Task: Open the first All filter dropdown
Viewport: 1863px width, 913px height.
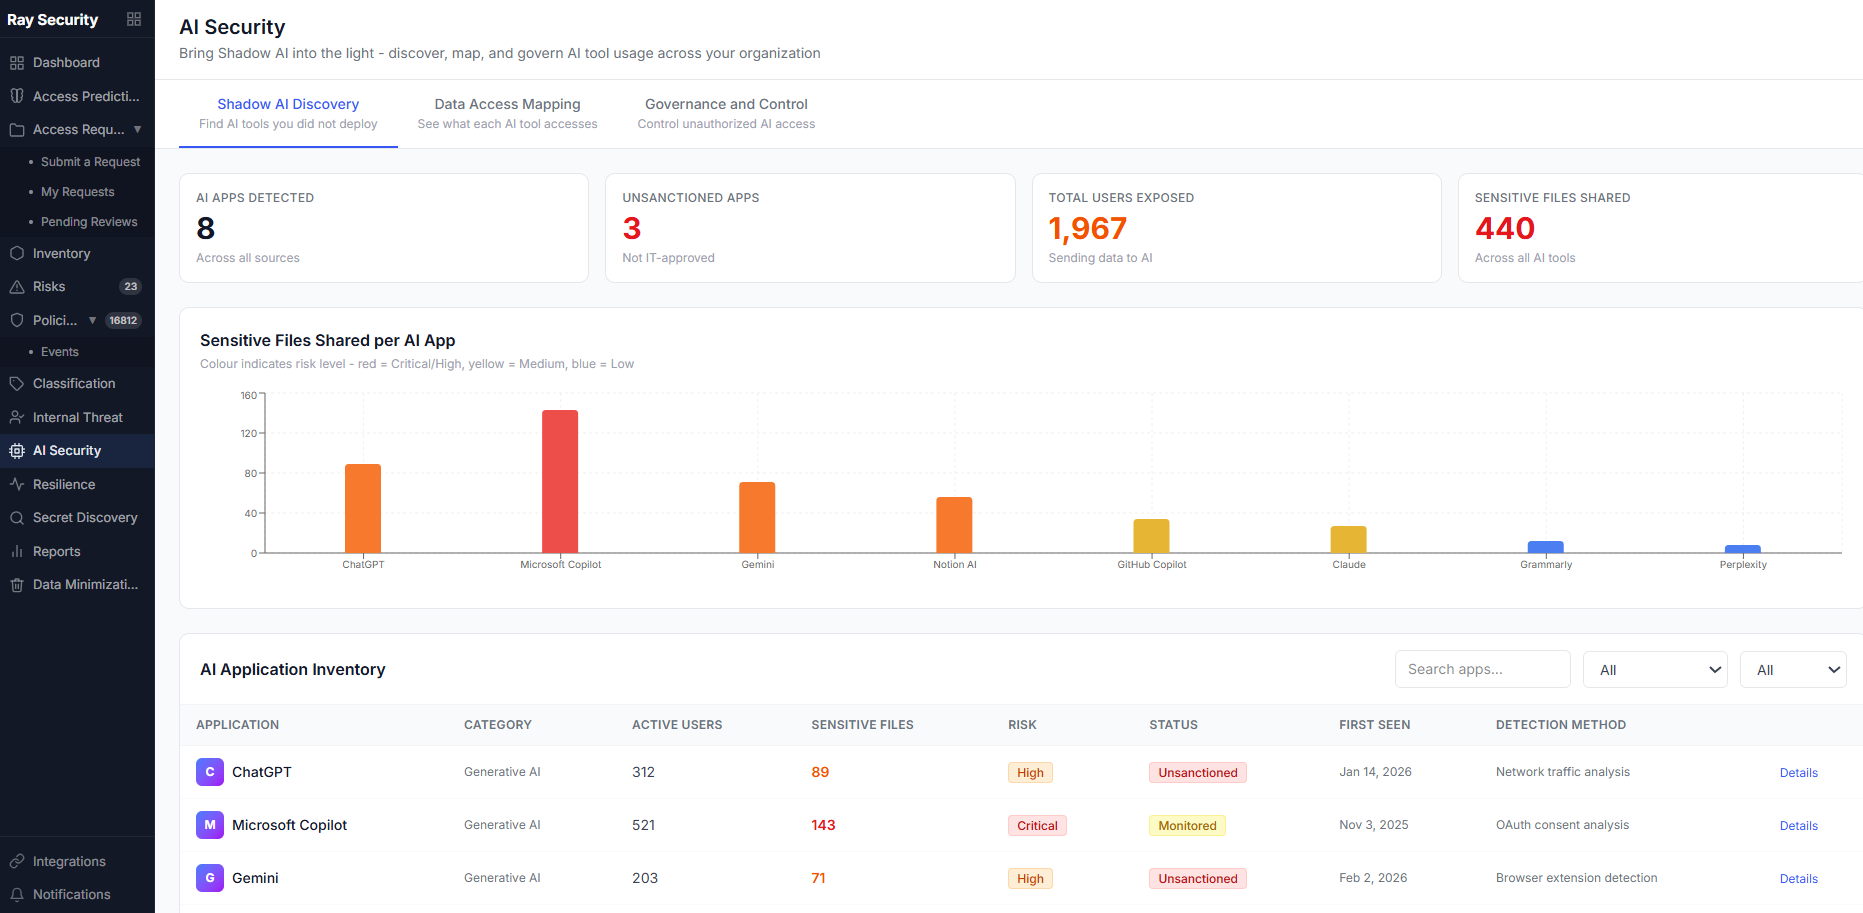Action: point(1657,670)
